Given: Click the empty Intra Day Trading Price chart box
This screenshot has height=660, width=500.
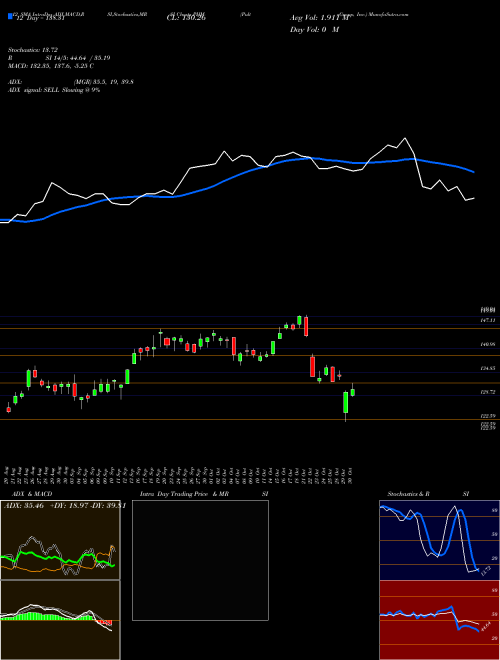Looking at the screenshot, I should pyautogui.click(x=200, y=560).
